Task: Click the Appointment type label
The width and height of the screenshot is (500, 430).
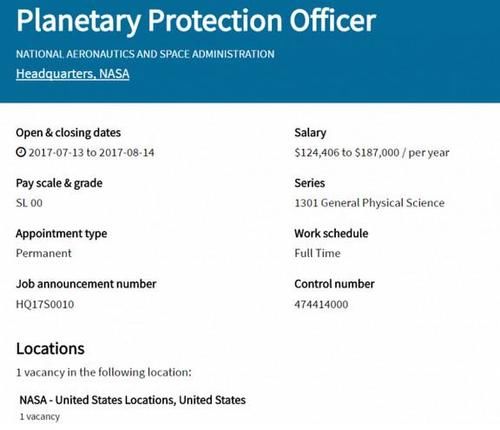Action: 61,234
